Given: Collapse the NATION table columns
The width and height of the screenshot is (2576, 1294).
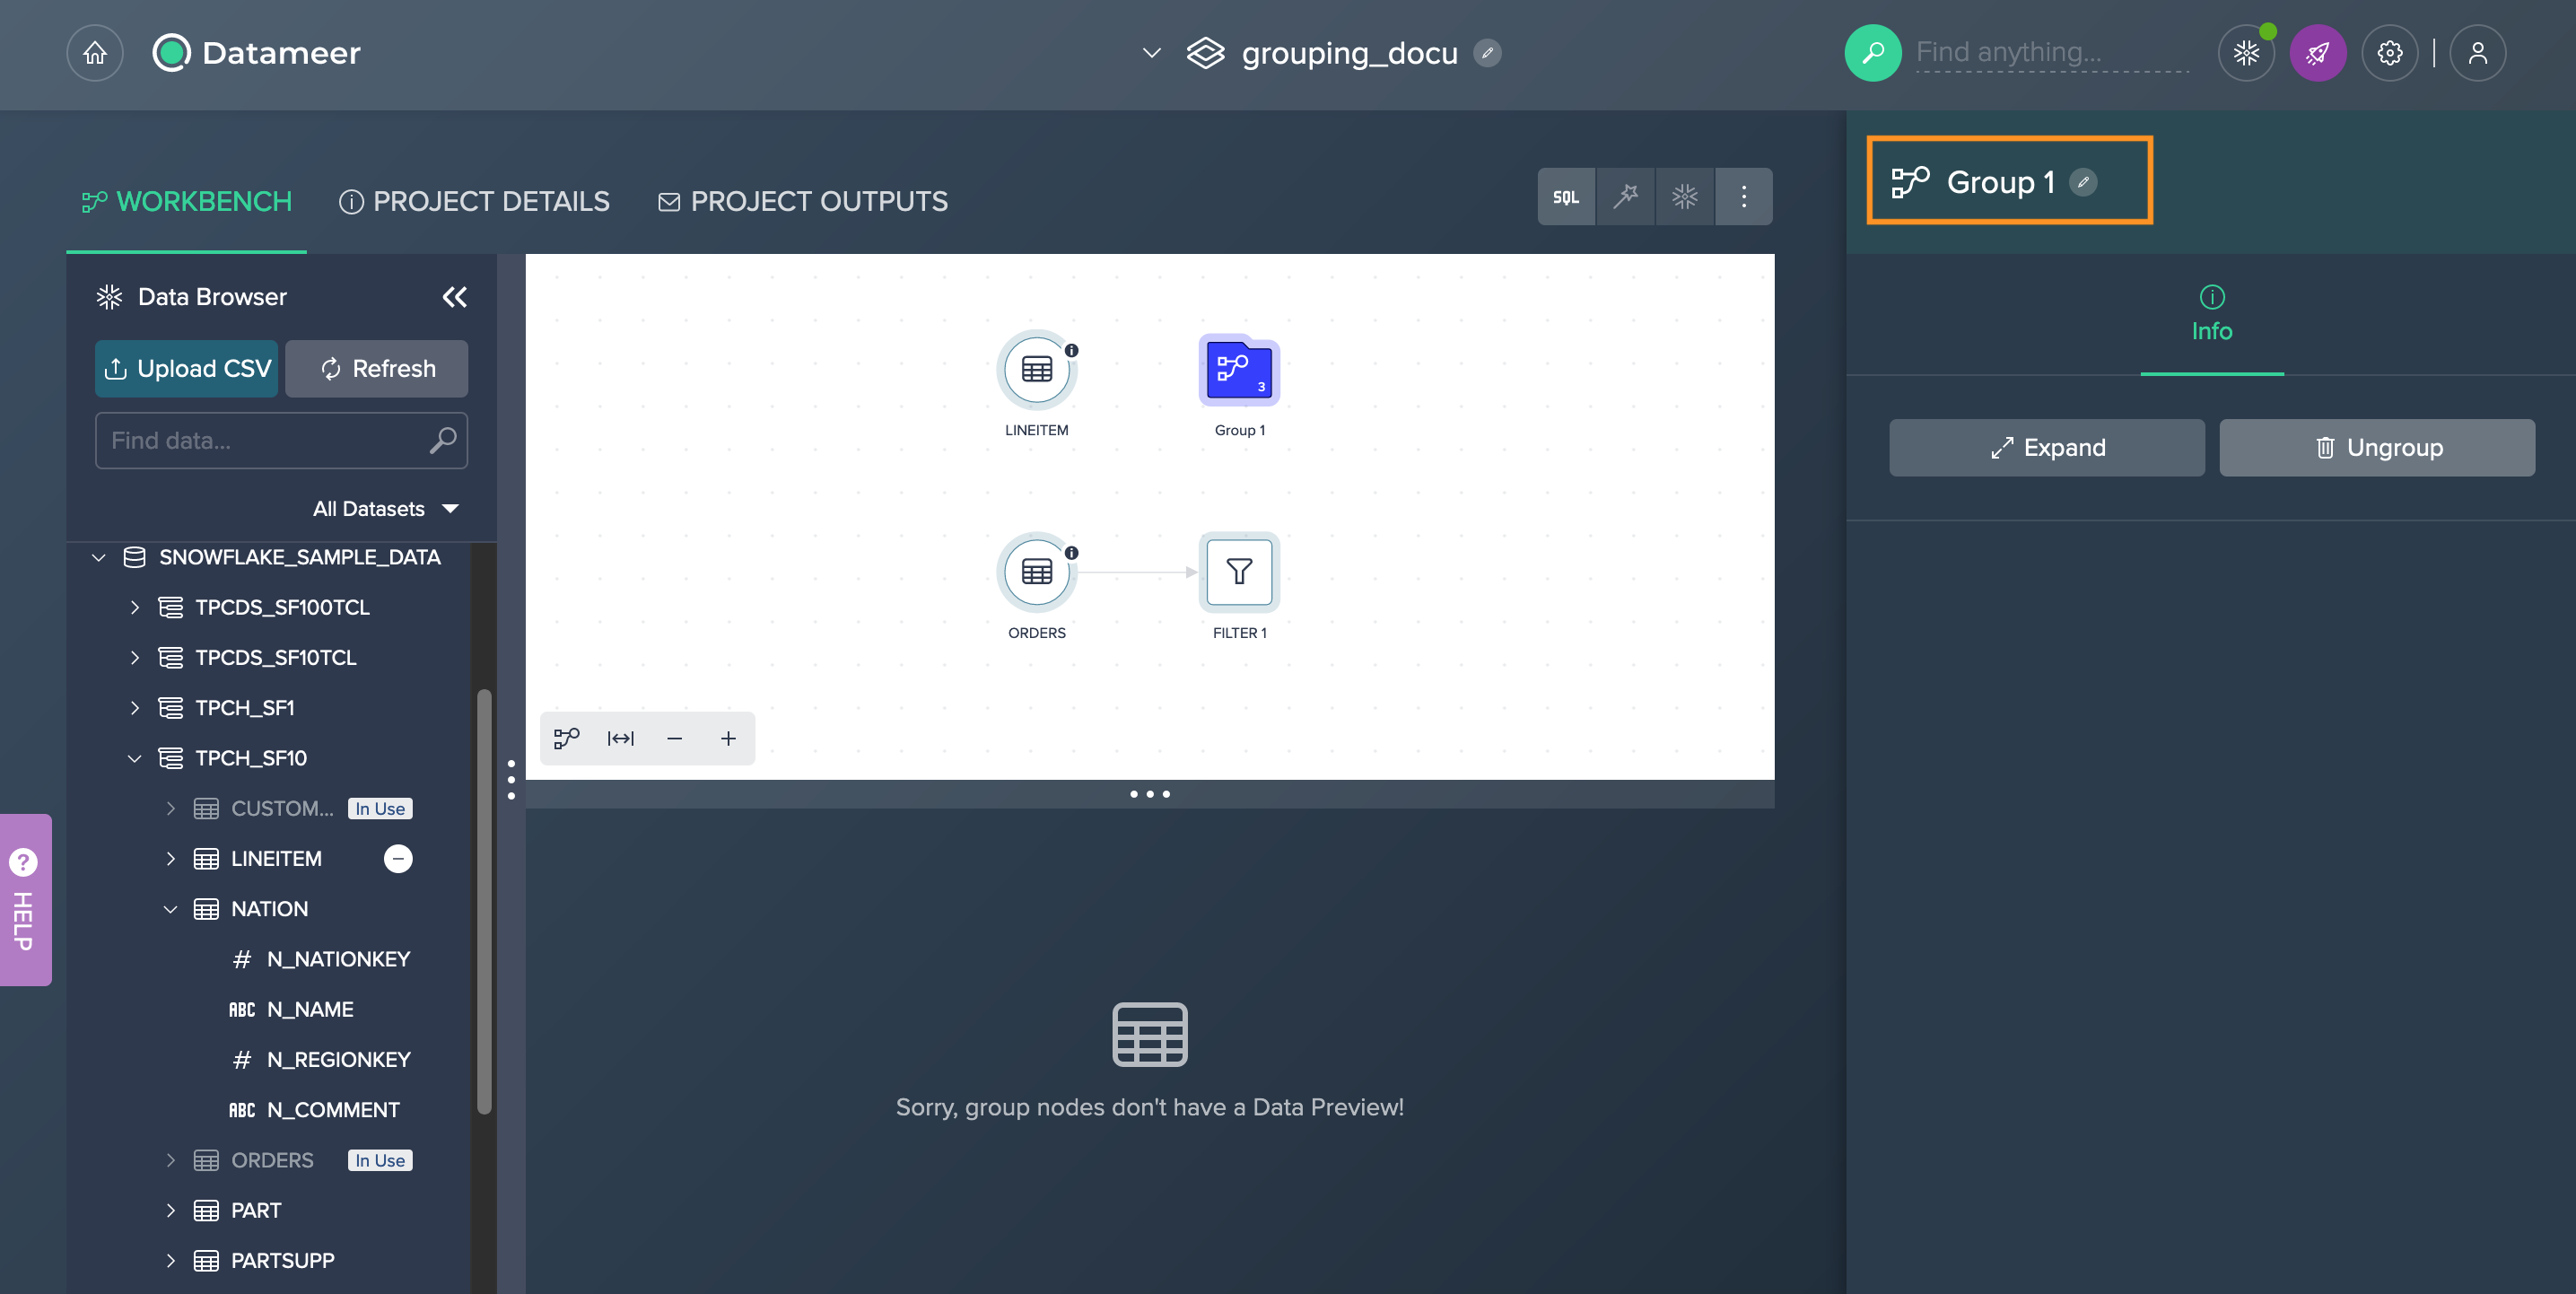Looking at the screenshot, I should click(170, 909).
